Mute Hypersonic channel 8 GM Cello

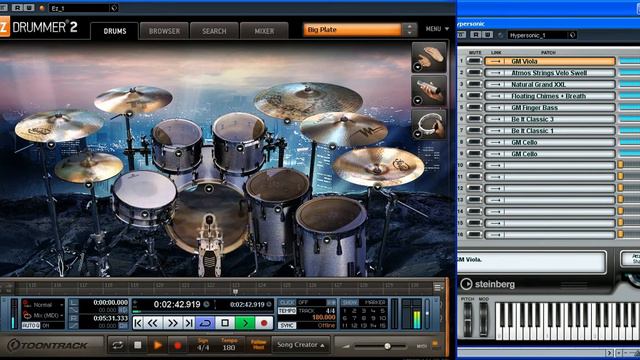(474, 142)
